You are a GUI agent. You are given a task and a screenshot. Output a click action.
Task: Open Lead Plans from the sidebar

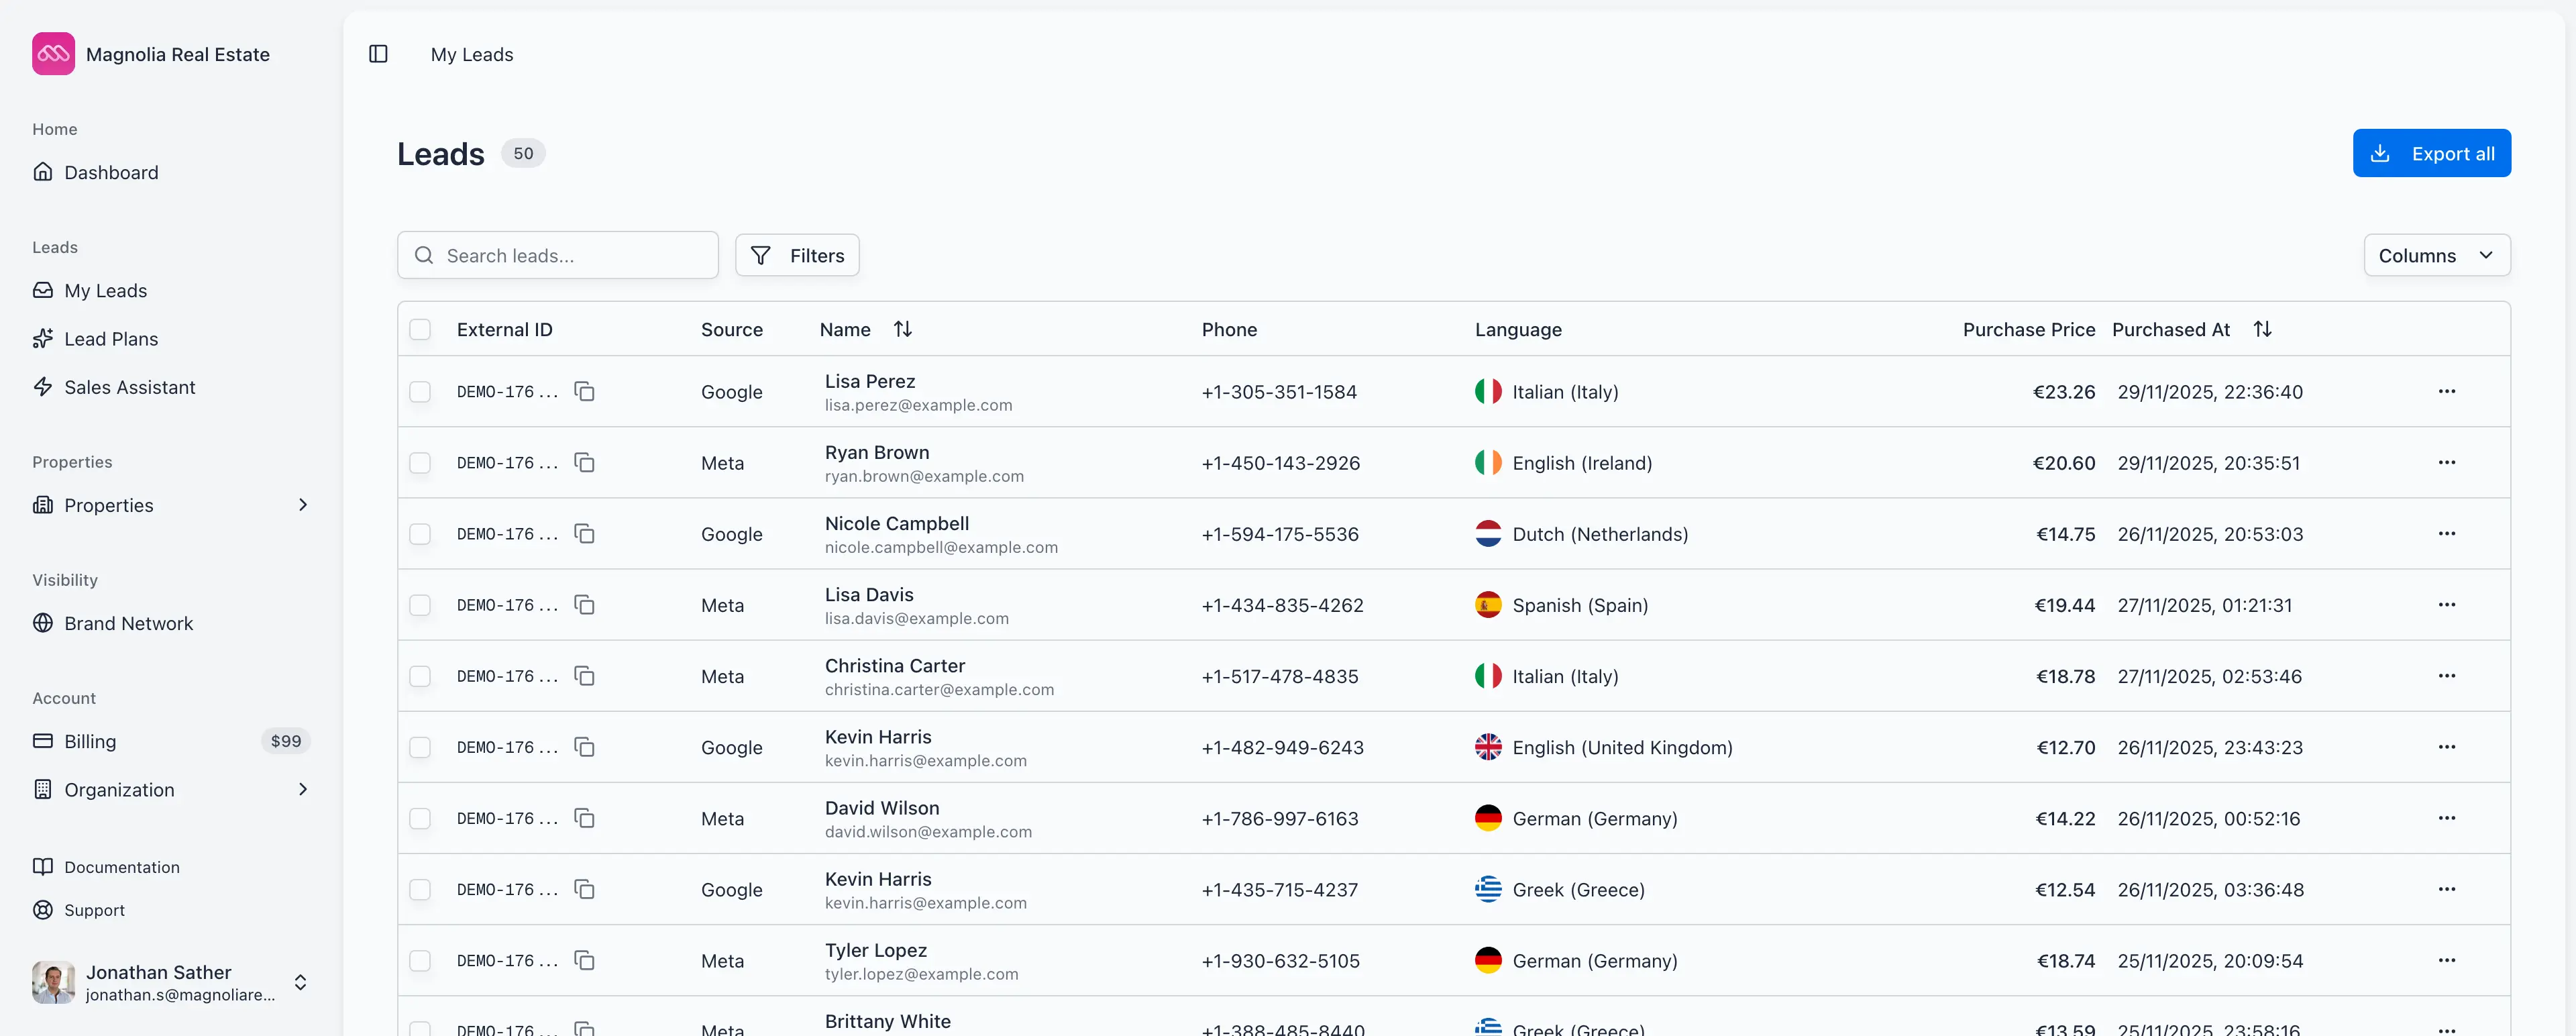pyautogui.click(x=111, y=339)
